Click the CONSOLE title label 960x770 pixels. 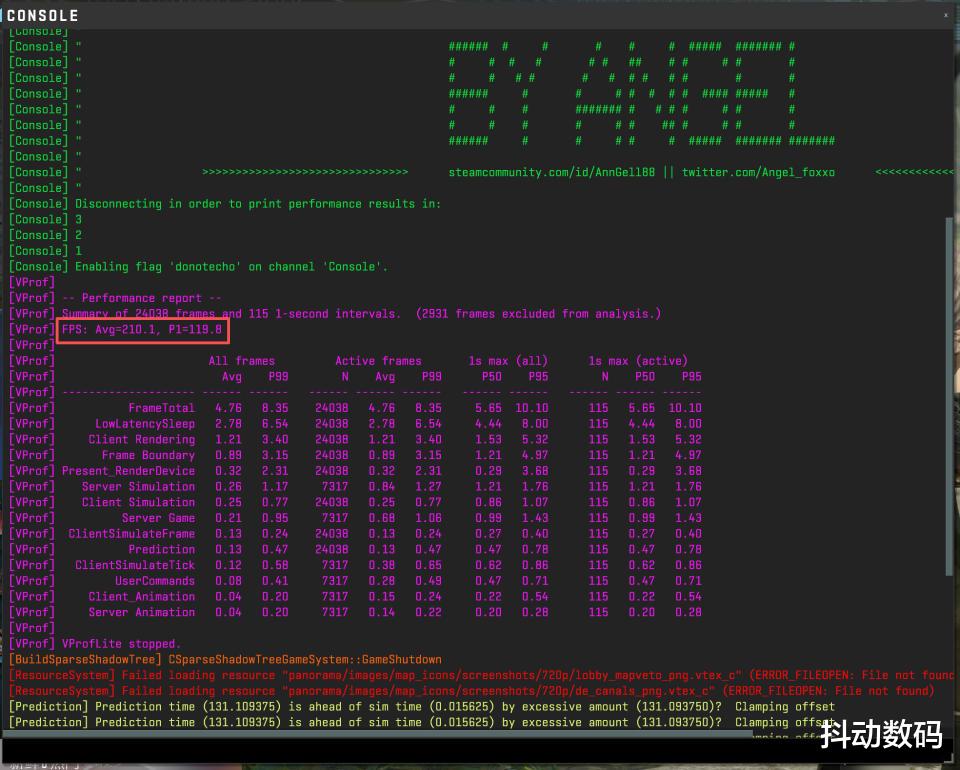[42, 15]
